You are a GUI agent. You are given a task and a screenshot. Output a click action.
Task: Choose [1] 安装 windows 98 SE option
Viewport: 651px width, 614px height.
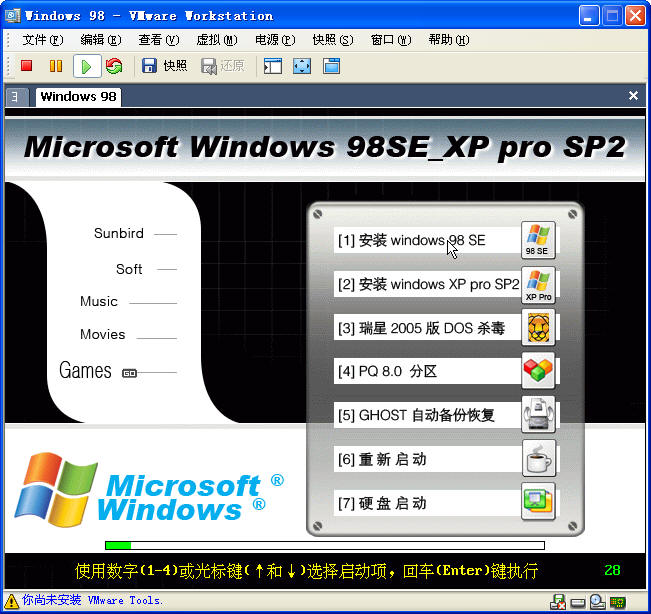coord(427,240)
